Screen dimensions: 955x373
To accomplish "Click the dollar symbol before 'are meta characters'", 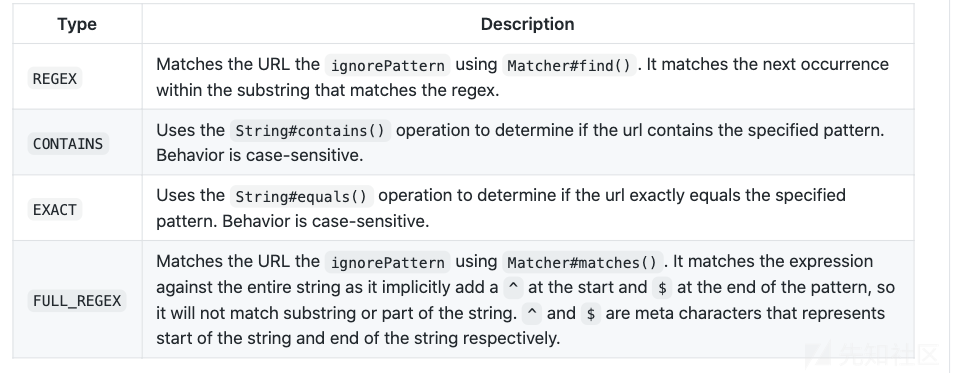I will [591, 314].
